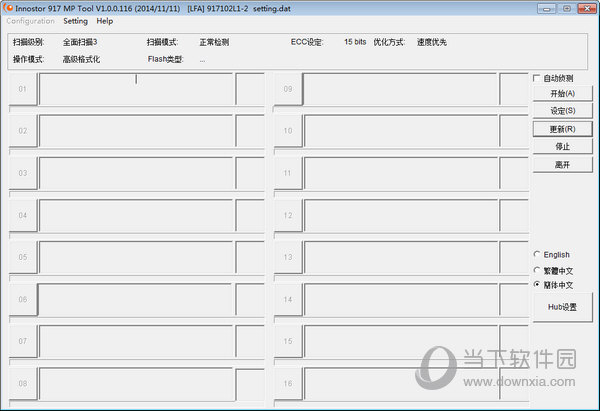The height and width of the screenshot is (411, 600).
Task: Open the Help menu
Action: point(104,21)
